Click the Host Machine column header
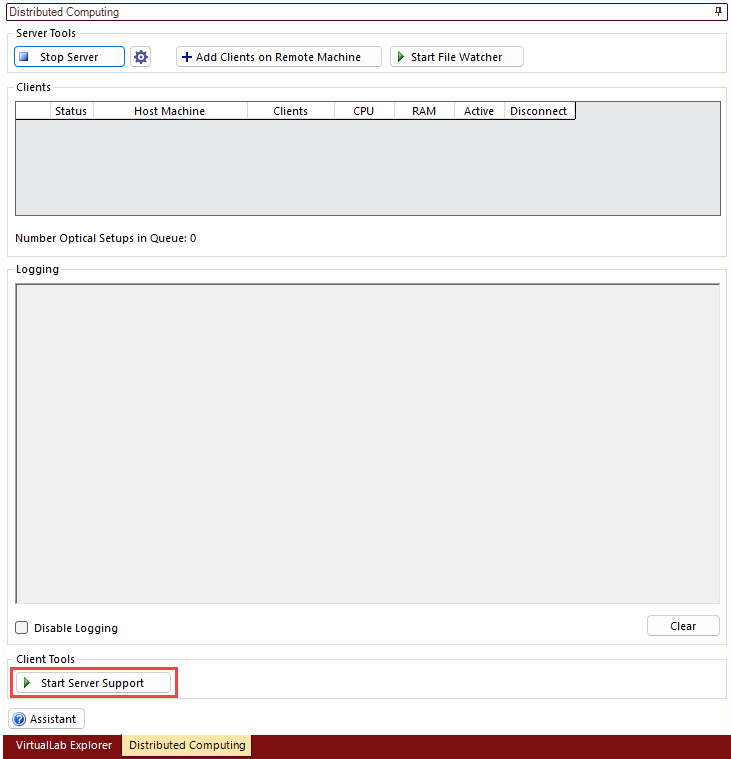 (x=169, y=111)
